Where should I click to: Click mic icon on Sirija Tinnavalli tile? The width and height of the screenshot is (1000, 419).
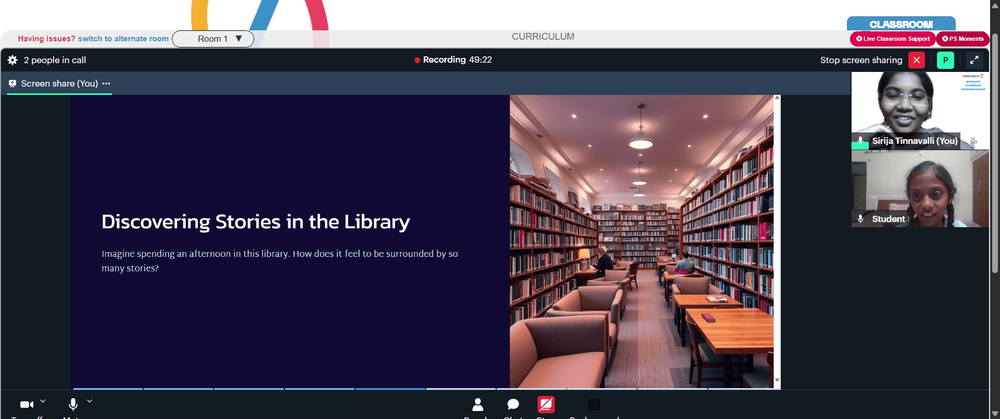[860, 141]
